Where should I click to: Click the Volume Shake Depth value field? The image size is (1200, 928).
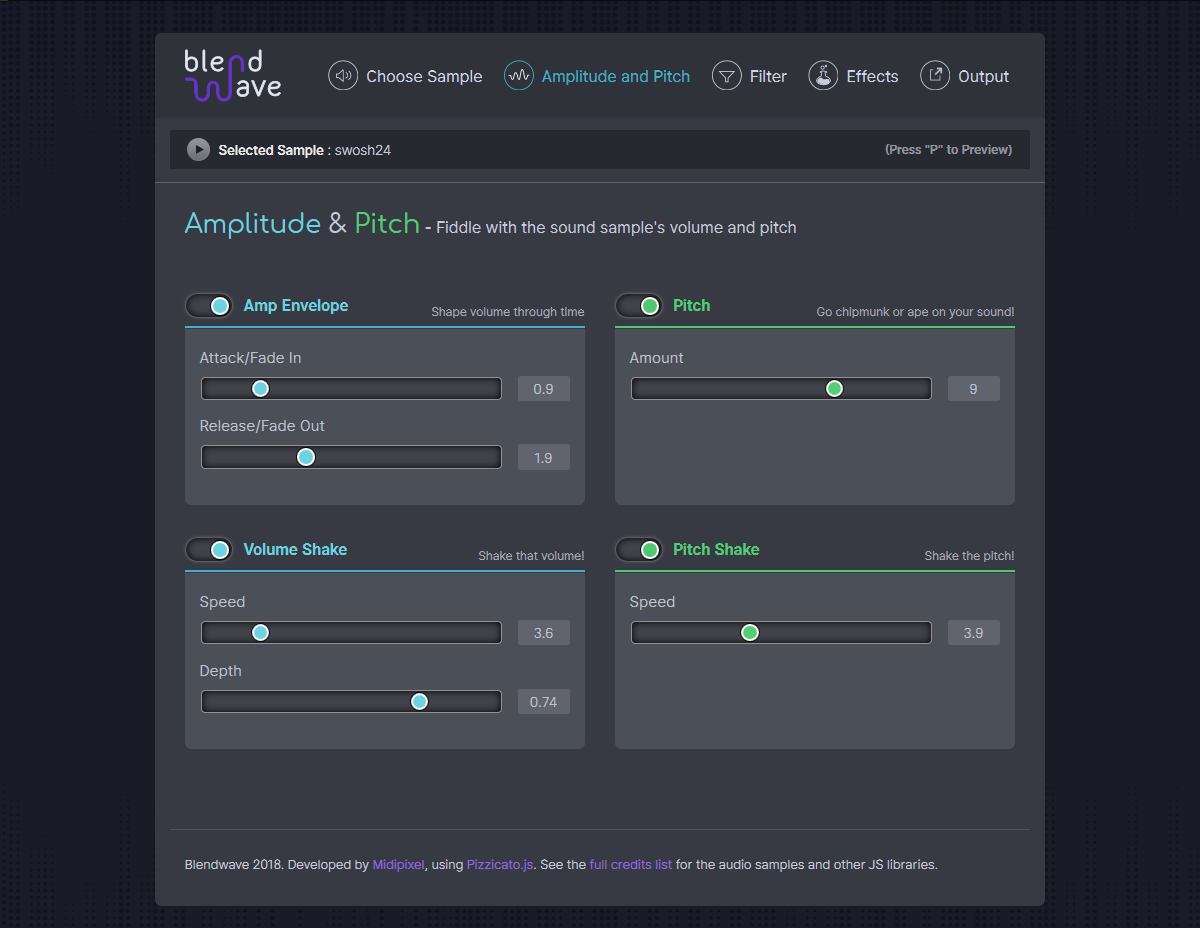(543, 702)
